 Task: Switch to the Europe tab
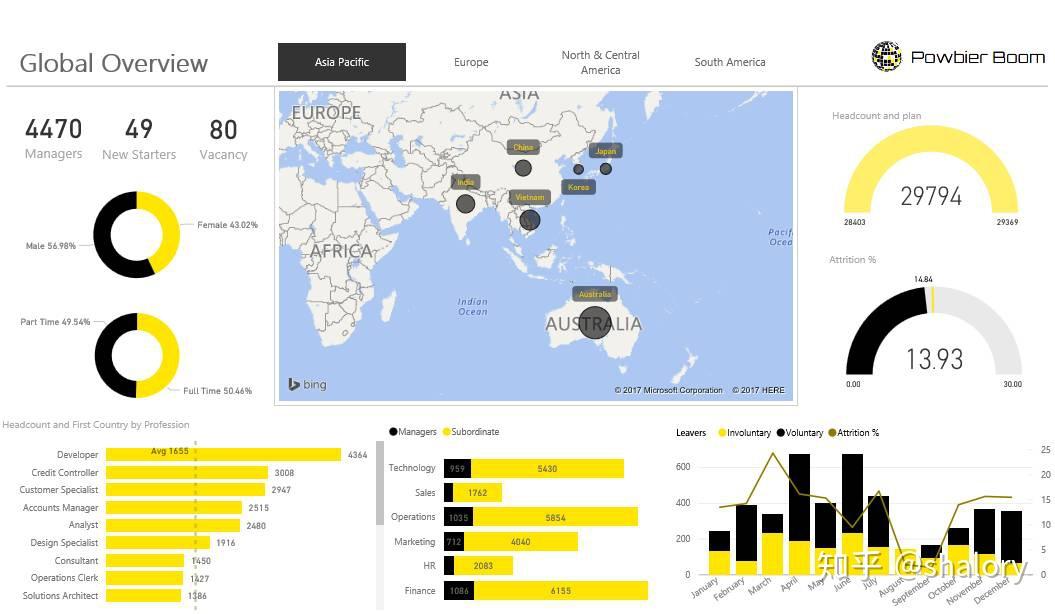pyautogui.click(x=470, y=62)
